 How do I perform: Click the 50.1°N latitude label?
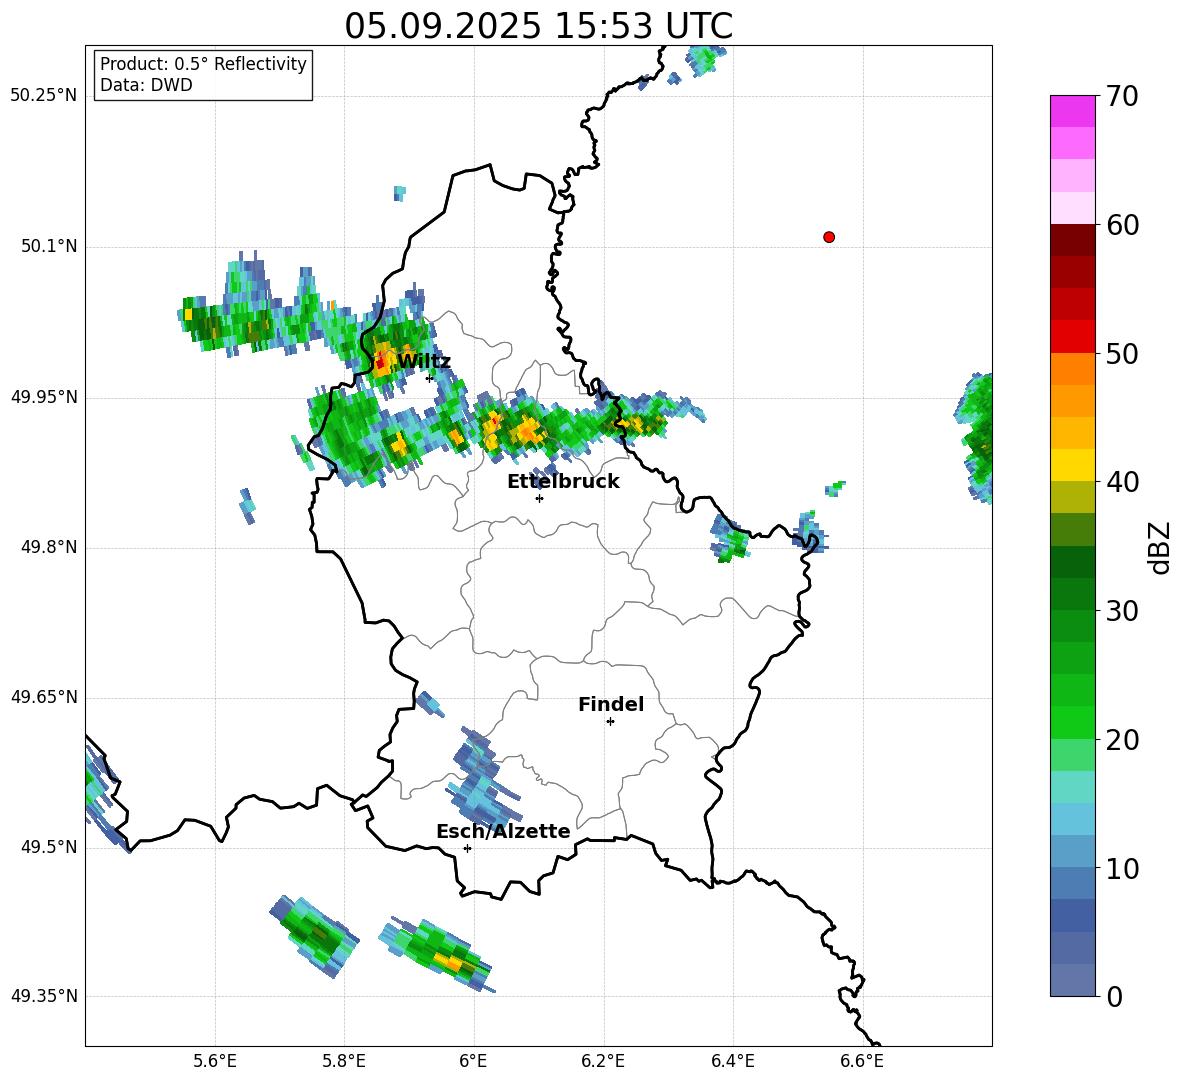point(49,247)
